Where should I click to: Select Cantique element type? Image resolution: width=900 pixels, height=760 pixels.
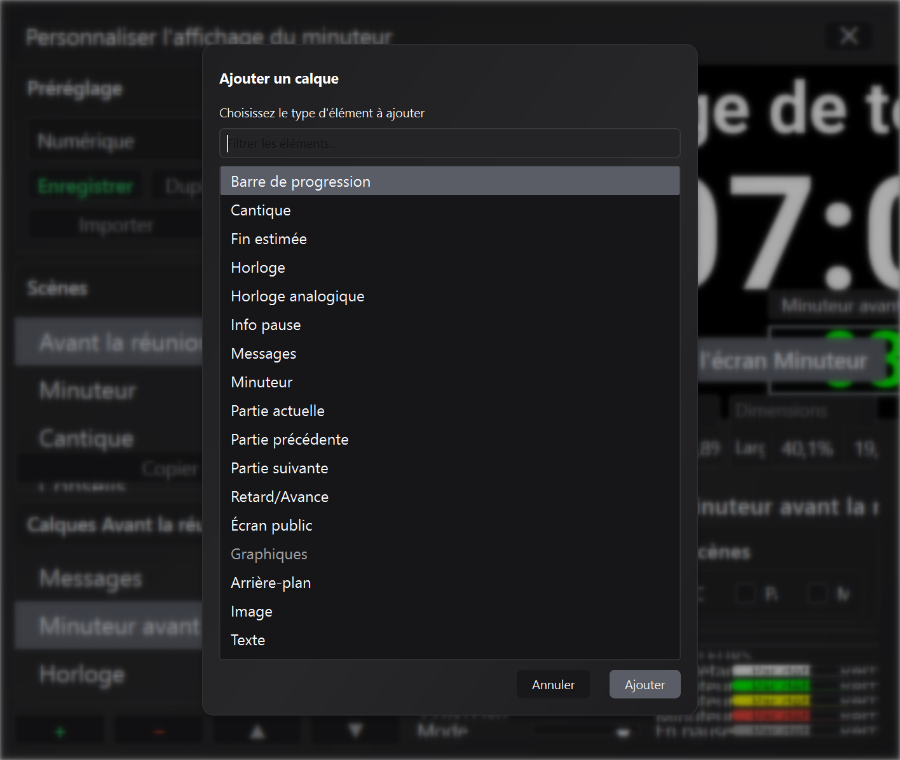449,210
